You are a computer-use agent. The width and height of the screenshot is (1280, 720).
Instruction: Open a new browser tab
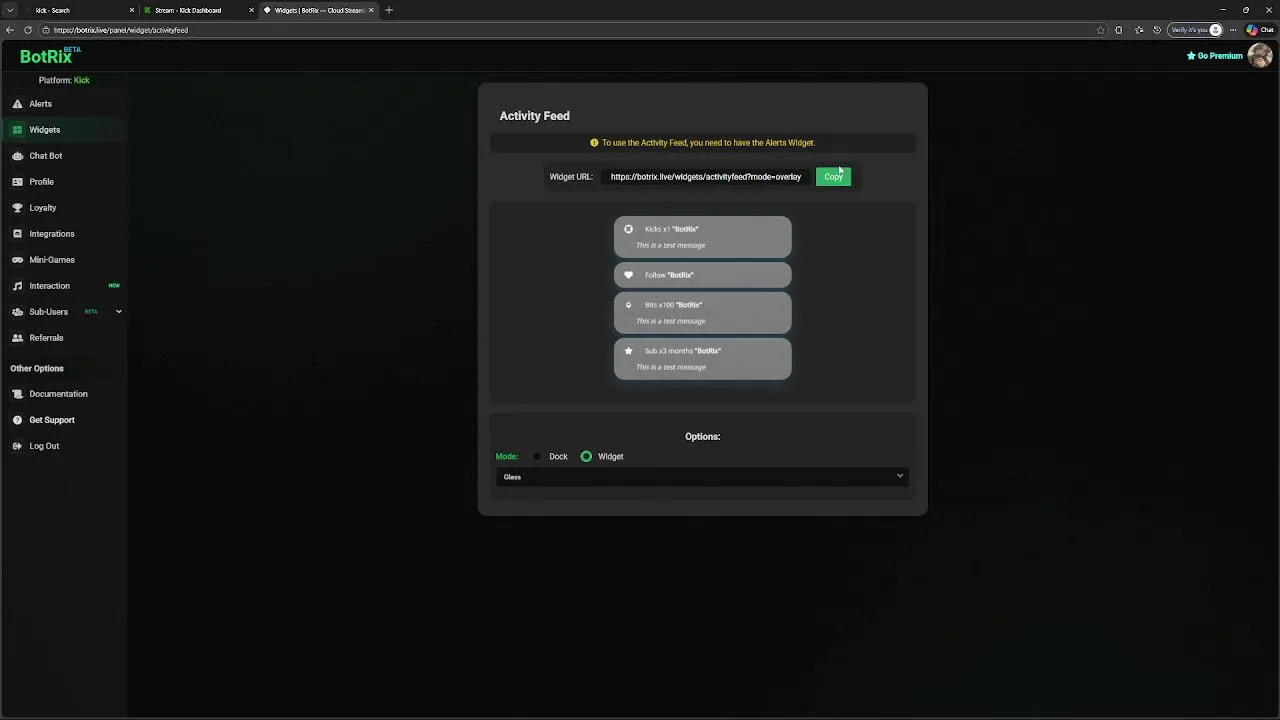(x=389, y=10)
